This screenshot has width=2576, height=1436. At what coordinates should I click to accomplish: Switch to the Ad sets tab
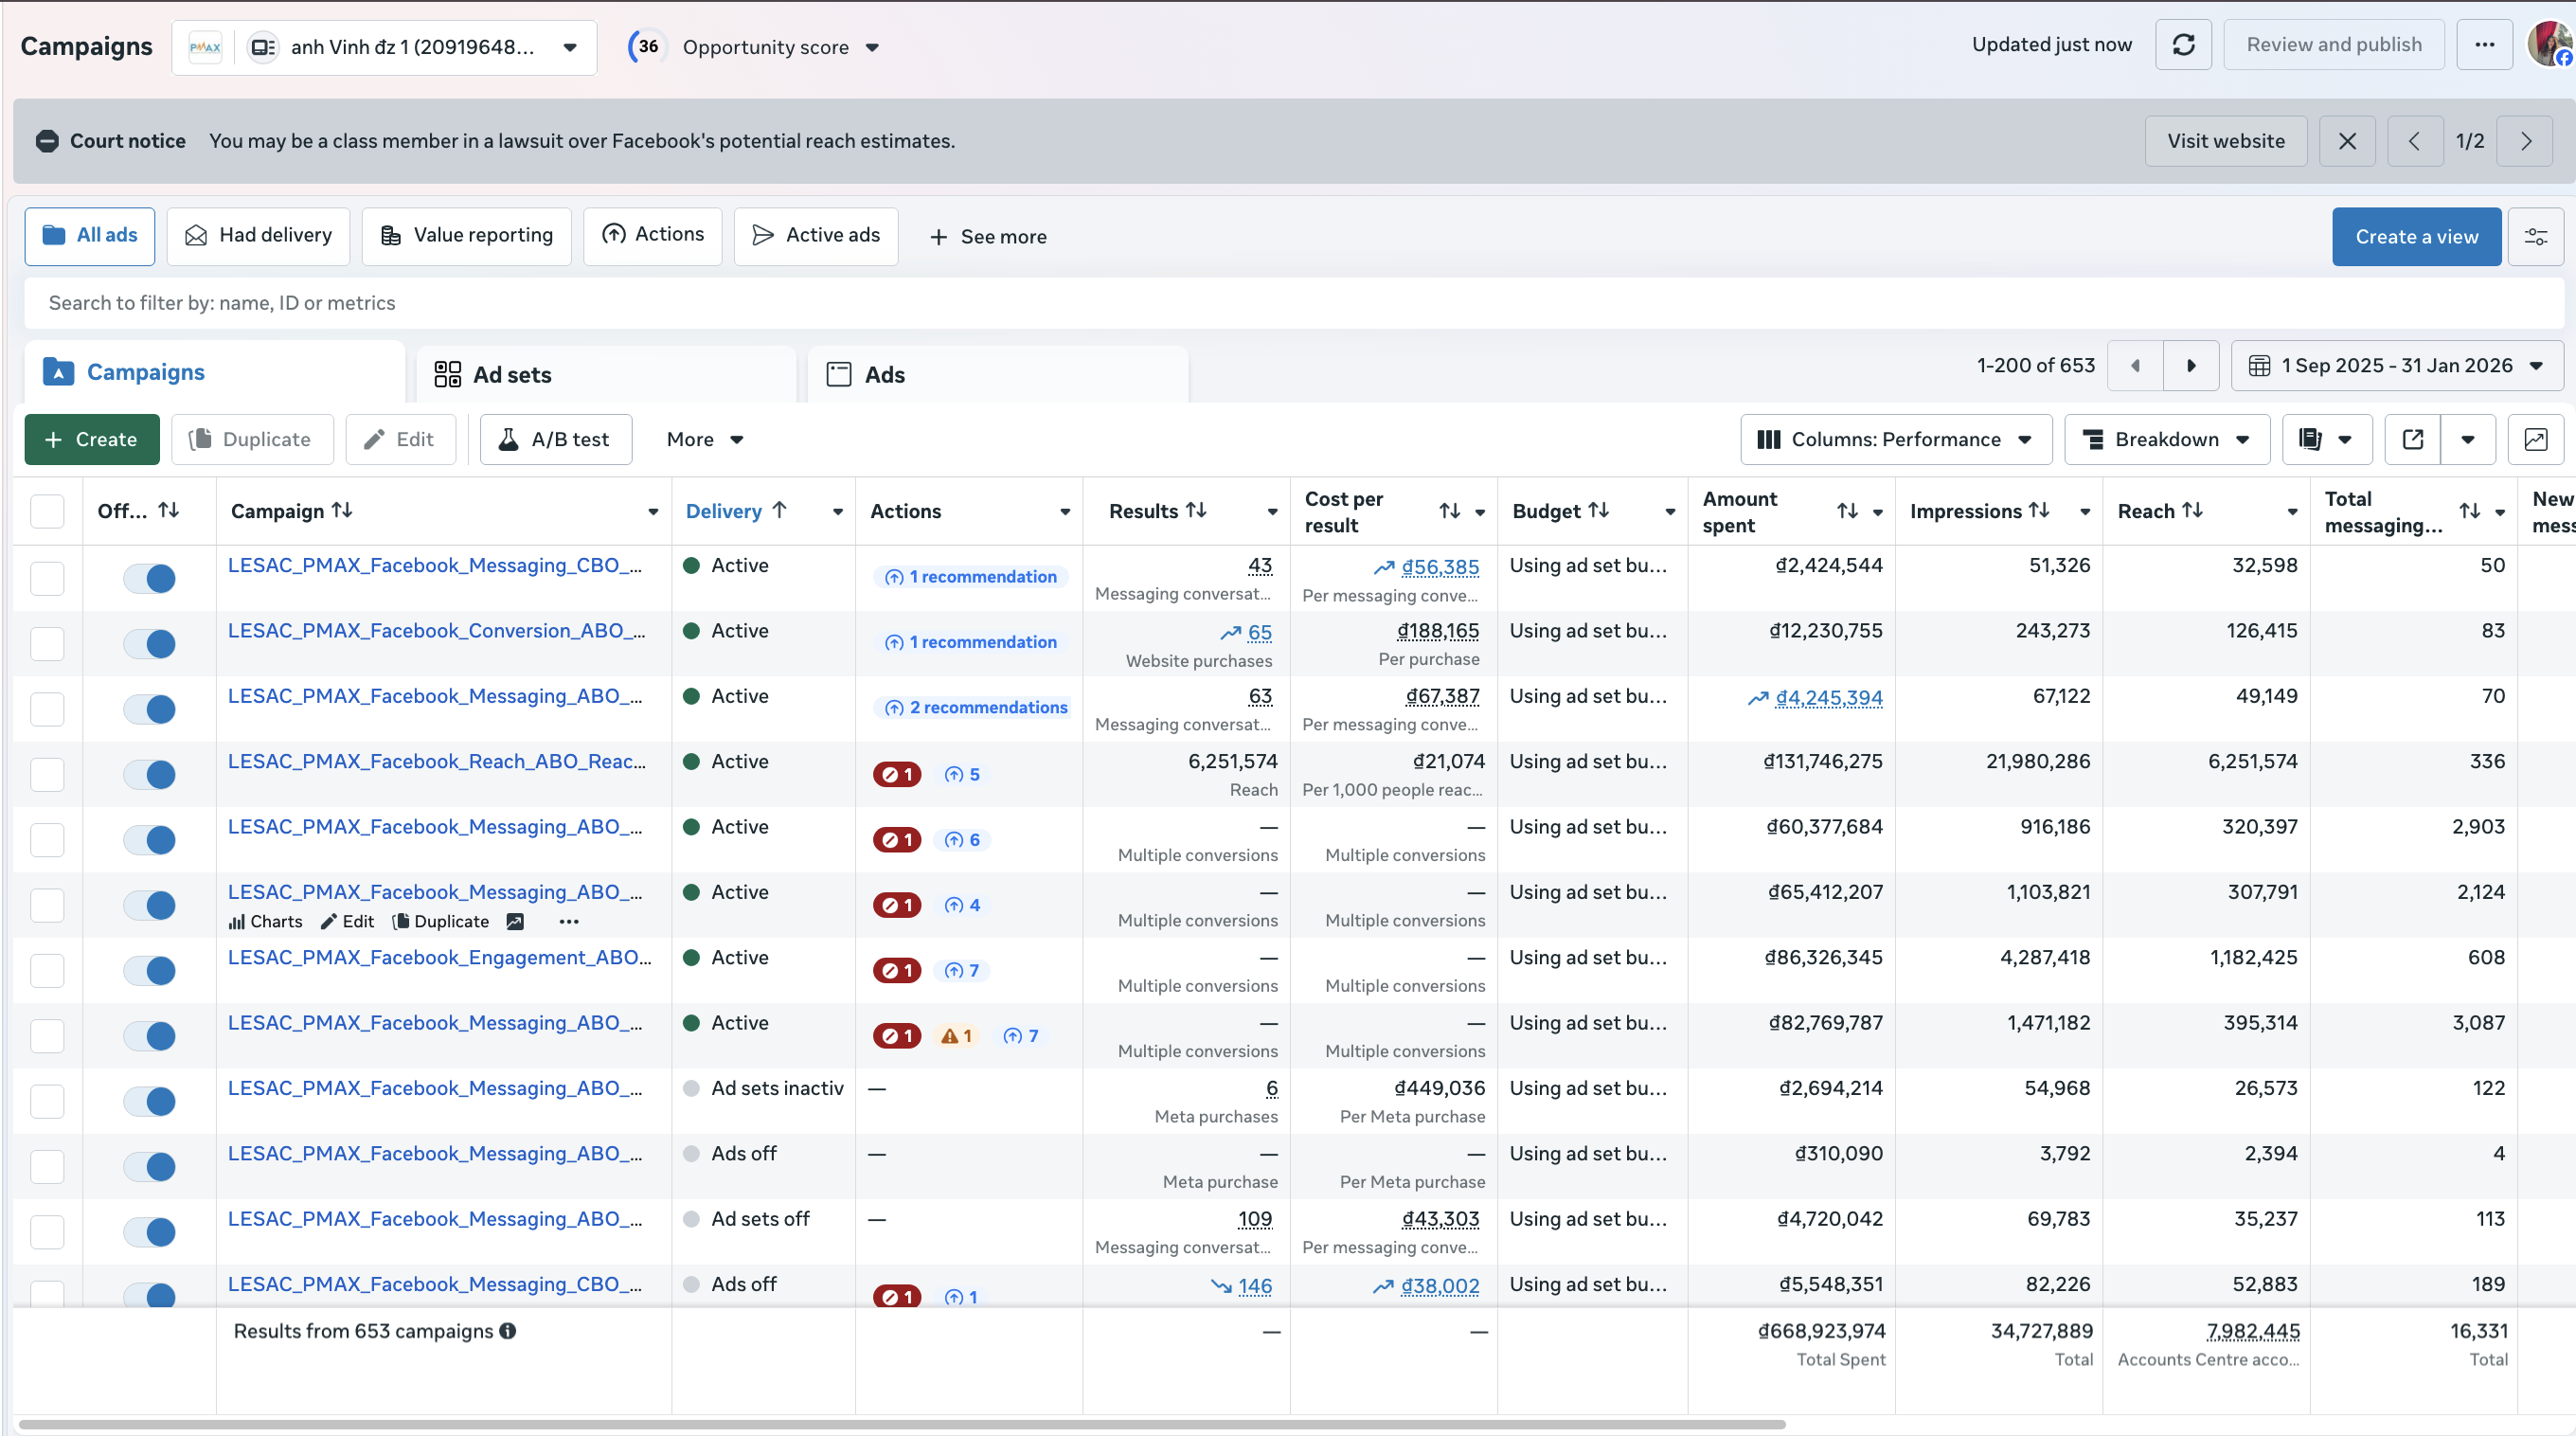511,375
